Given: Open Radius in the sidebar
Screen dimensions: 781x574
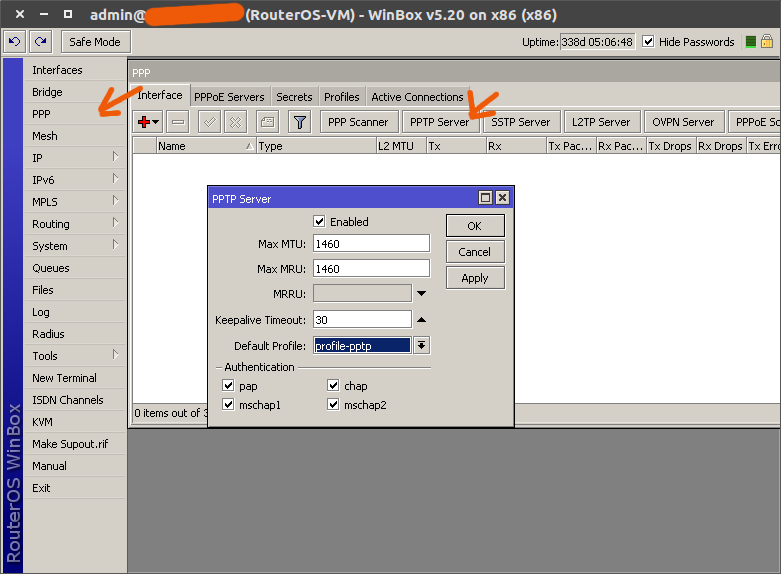Looking at the screenshot, I should [x=75, y=334].
